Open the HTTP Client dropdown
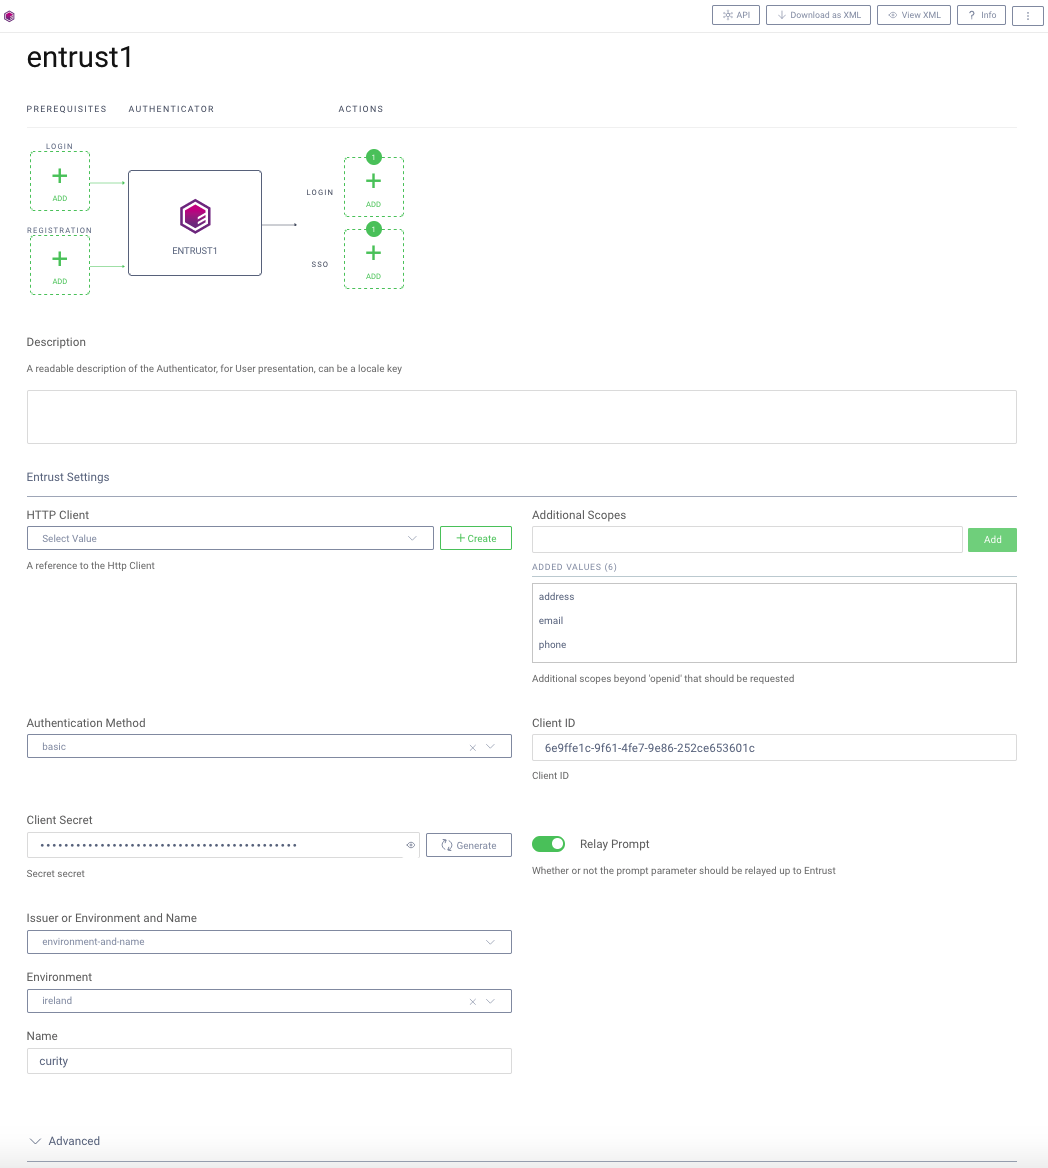Screen dimensions: 1048x1168 click(x=229, y=537)
